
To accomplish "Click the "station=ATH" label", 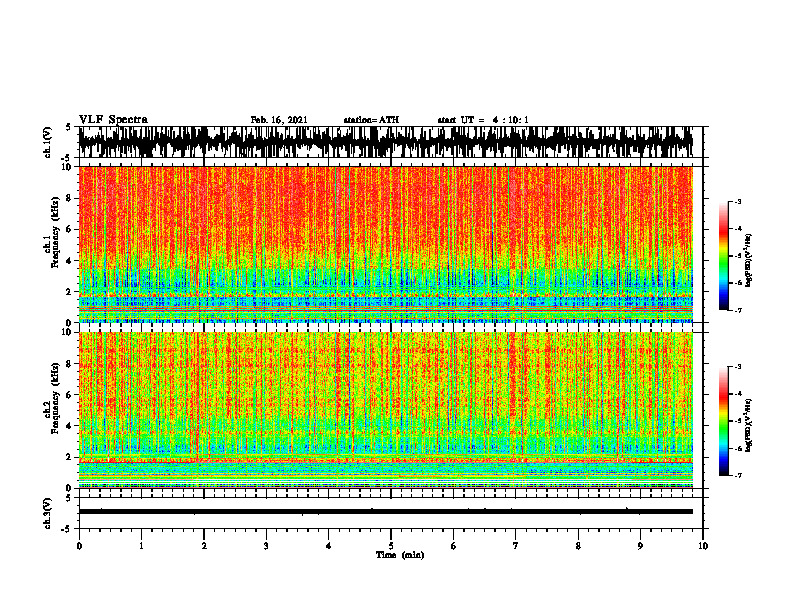I will [371, 120].
